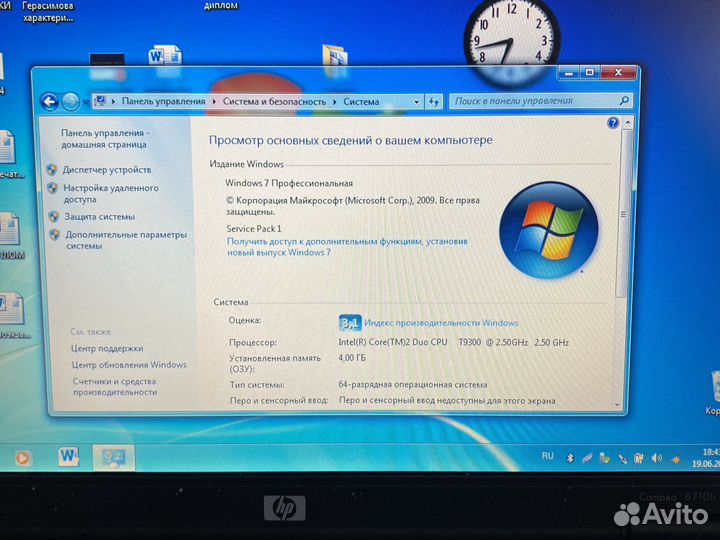Click 'Windows 7 Профессиональная' edition text
Screen dimensions: 720x540
289,183
